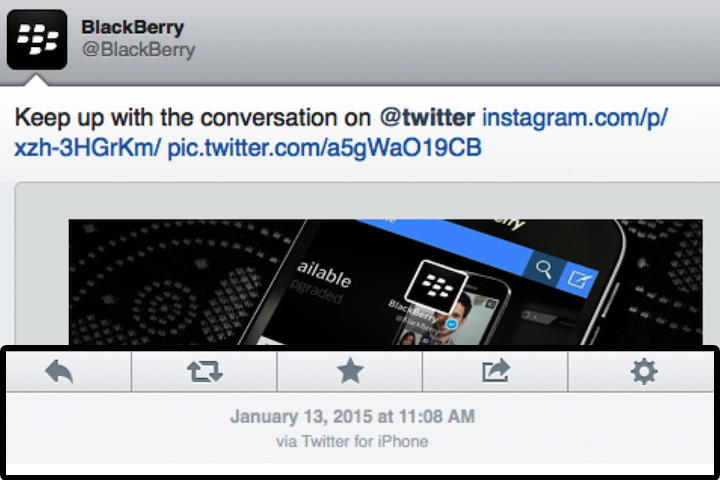
Task: Retweet the BlackBerry tweet
Action: click(x=204, y=372)
